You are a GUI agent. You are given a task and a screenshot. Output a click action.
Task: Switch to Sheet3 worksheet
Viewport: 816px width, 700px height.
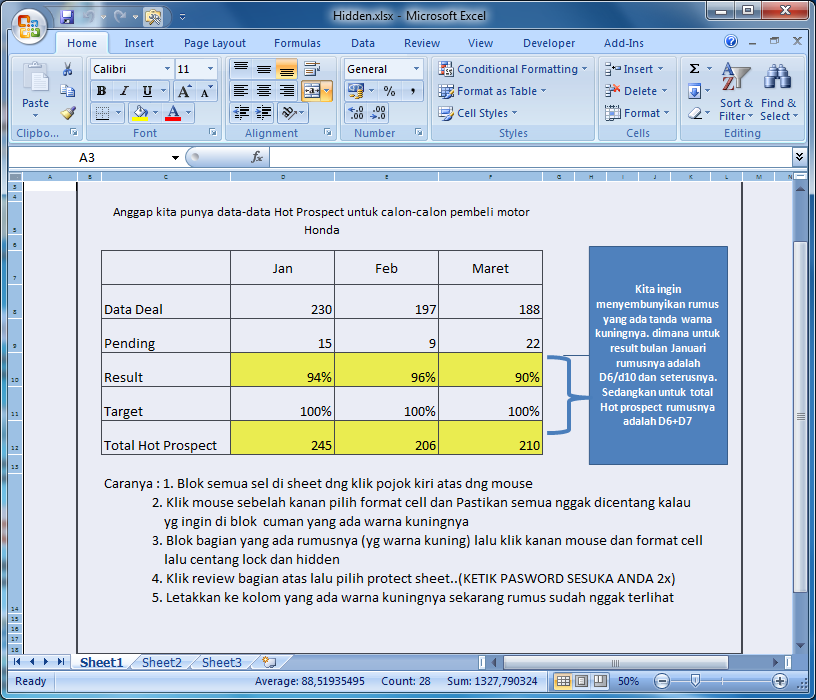click(222, 663)
